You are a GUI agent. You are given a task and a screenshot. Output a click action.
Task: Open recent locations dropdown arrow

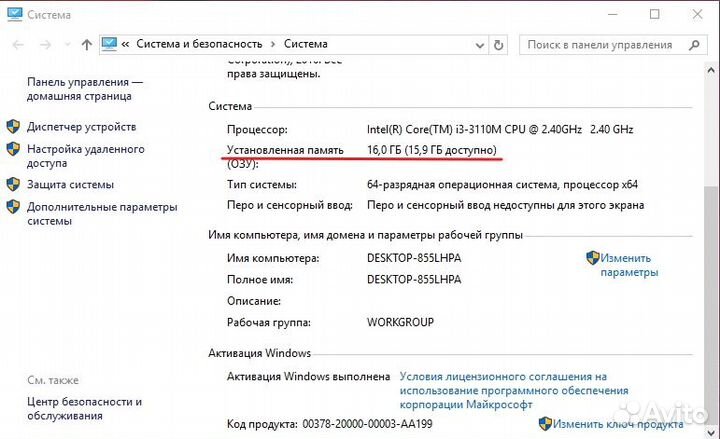[x=68, y=45]
